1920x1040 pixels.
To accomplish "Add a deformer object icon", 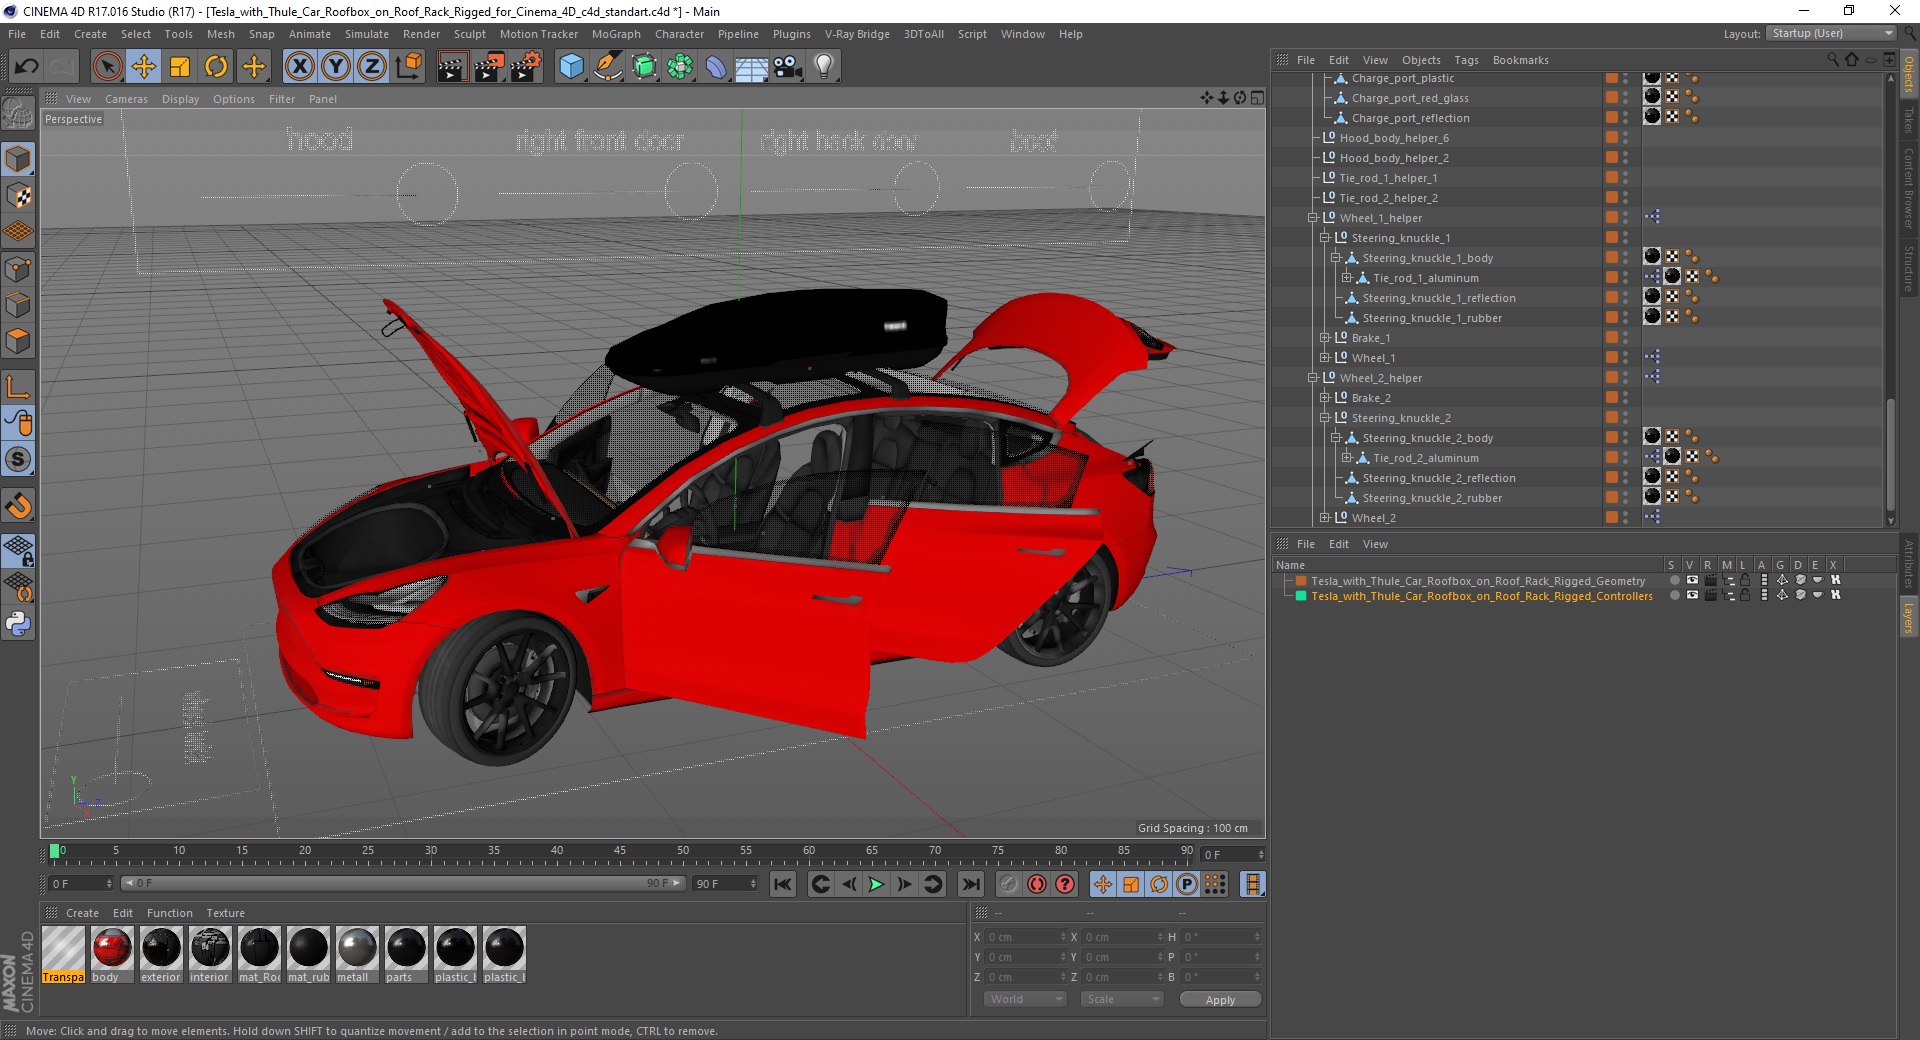I will pos(716,67).
